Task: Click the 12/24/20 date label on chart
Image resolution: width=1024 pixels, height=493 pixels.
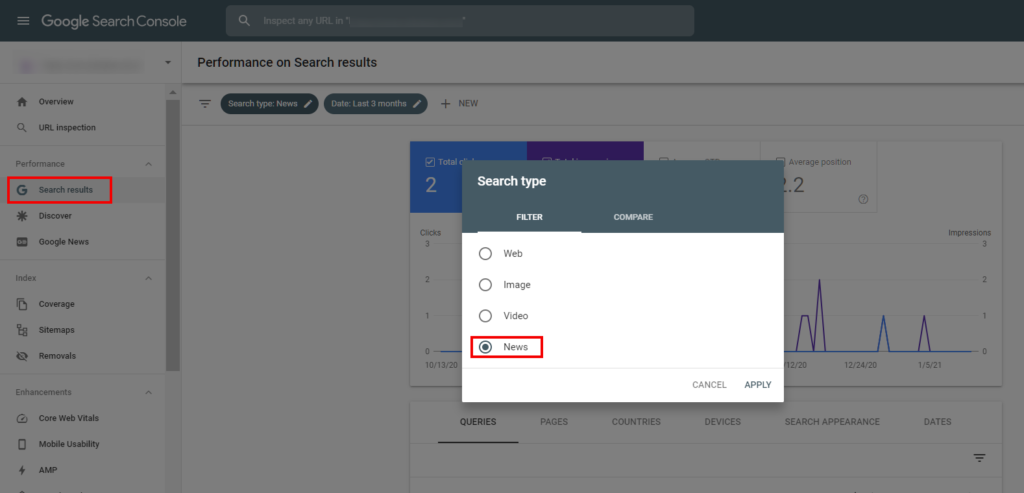Action: click(860, 364)
